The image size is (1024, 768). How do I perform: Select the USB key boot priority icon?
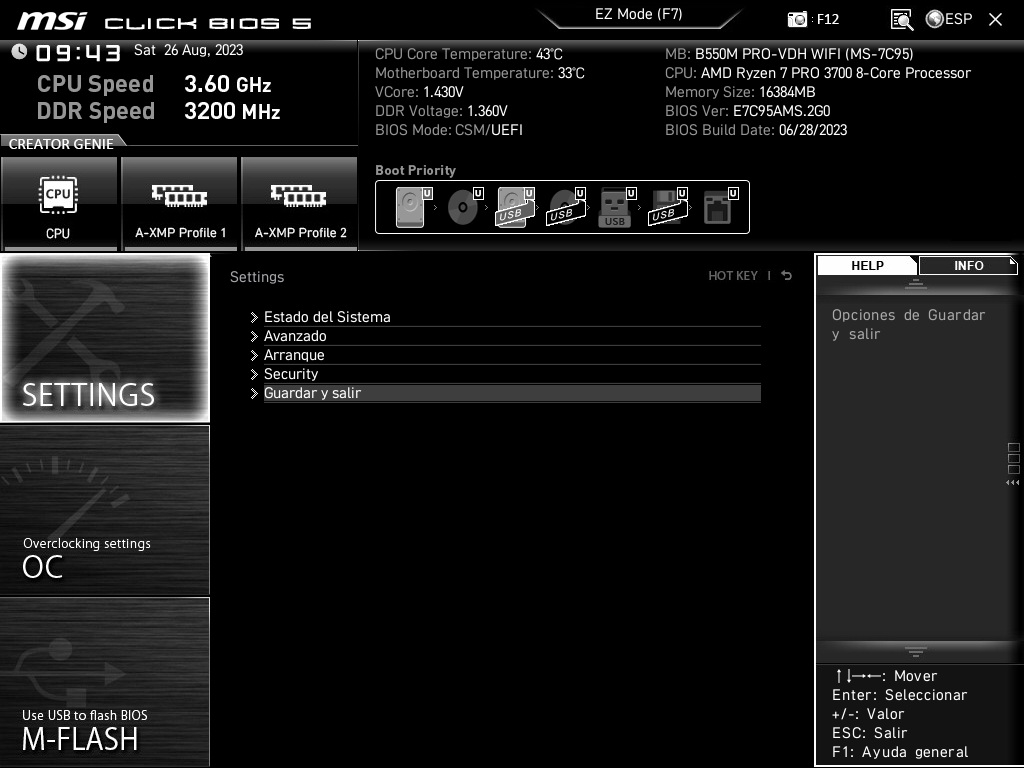[617, 207]
